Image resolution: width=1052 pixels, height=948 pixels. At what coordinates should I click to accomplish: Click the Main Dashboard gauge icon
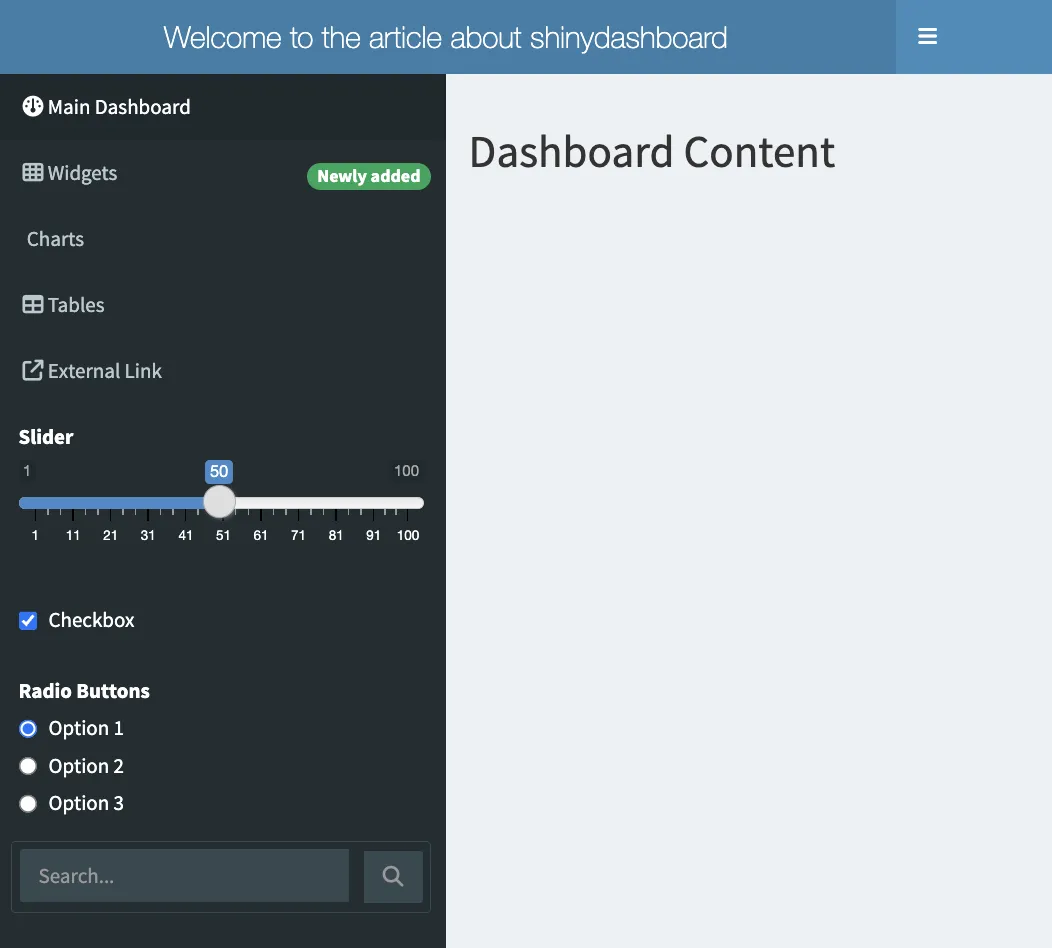click(x=32, y=107)
